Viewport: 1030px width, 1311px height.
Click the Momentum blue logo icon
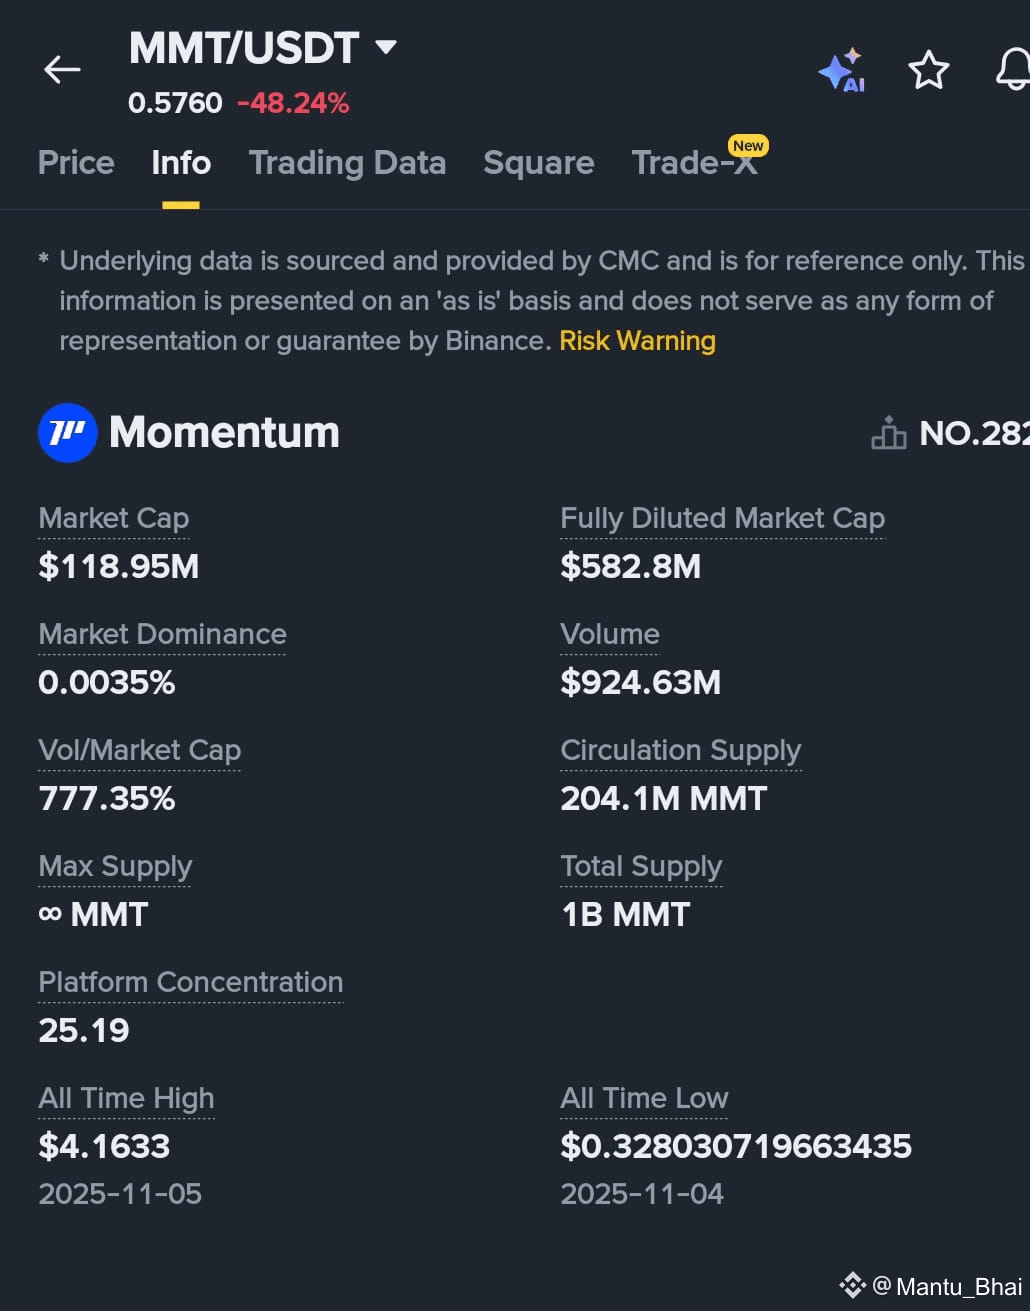67,433
